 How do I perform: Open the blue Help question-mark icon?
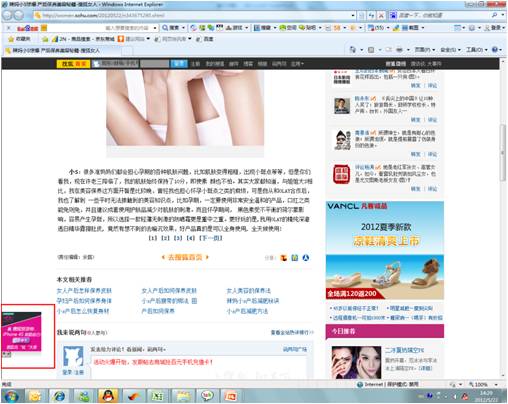(495, 50)
